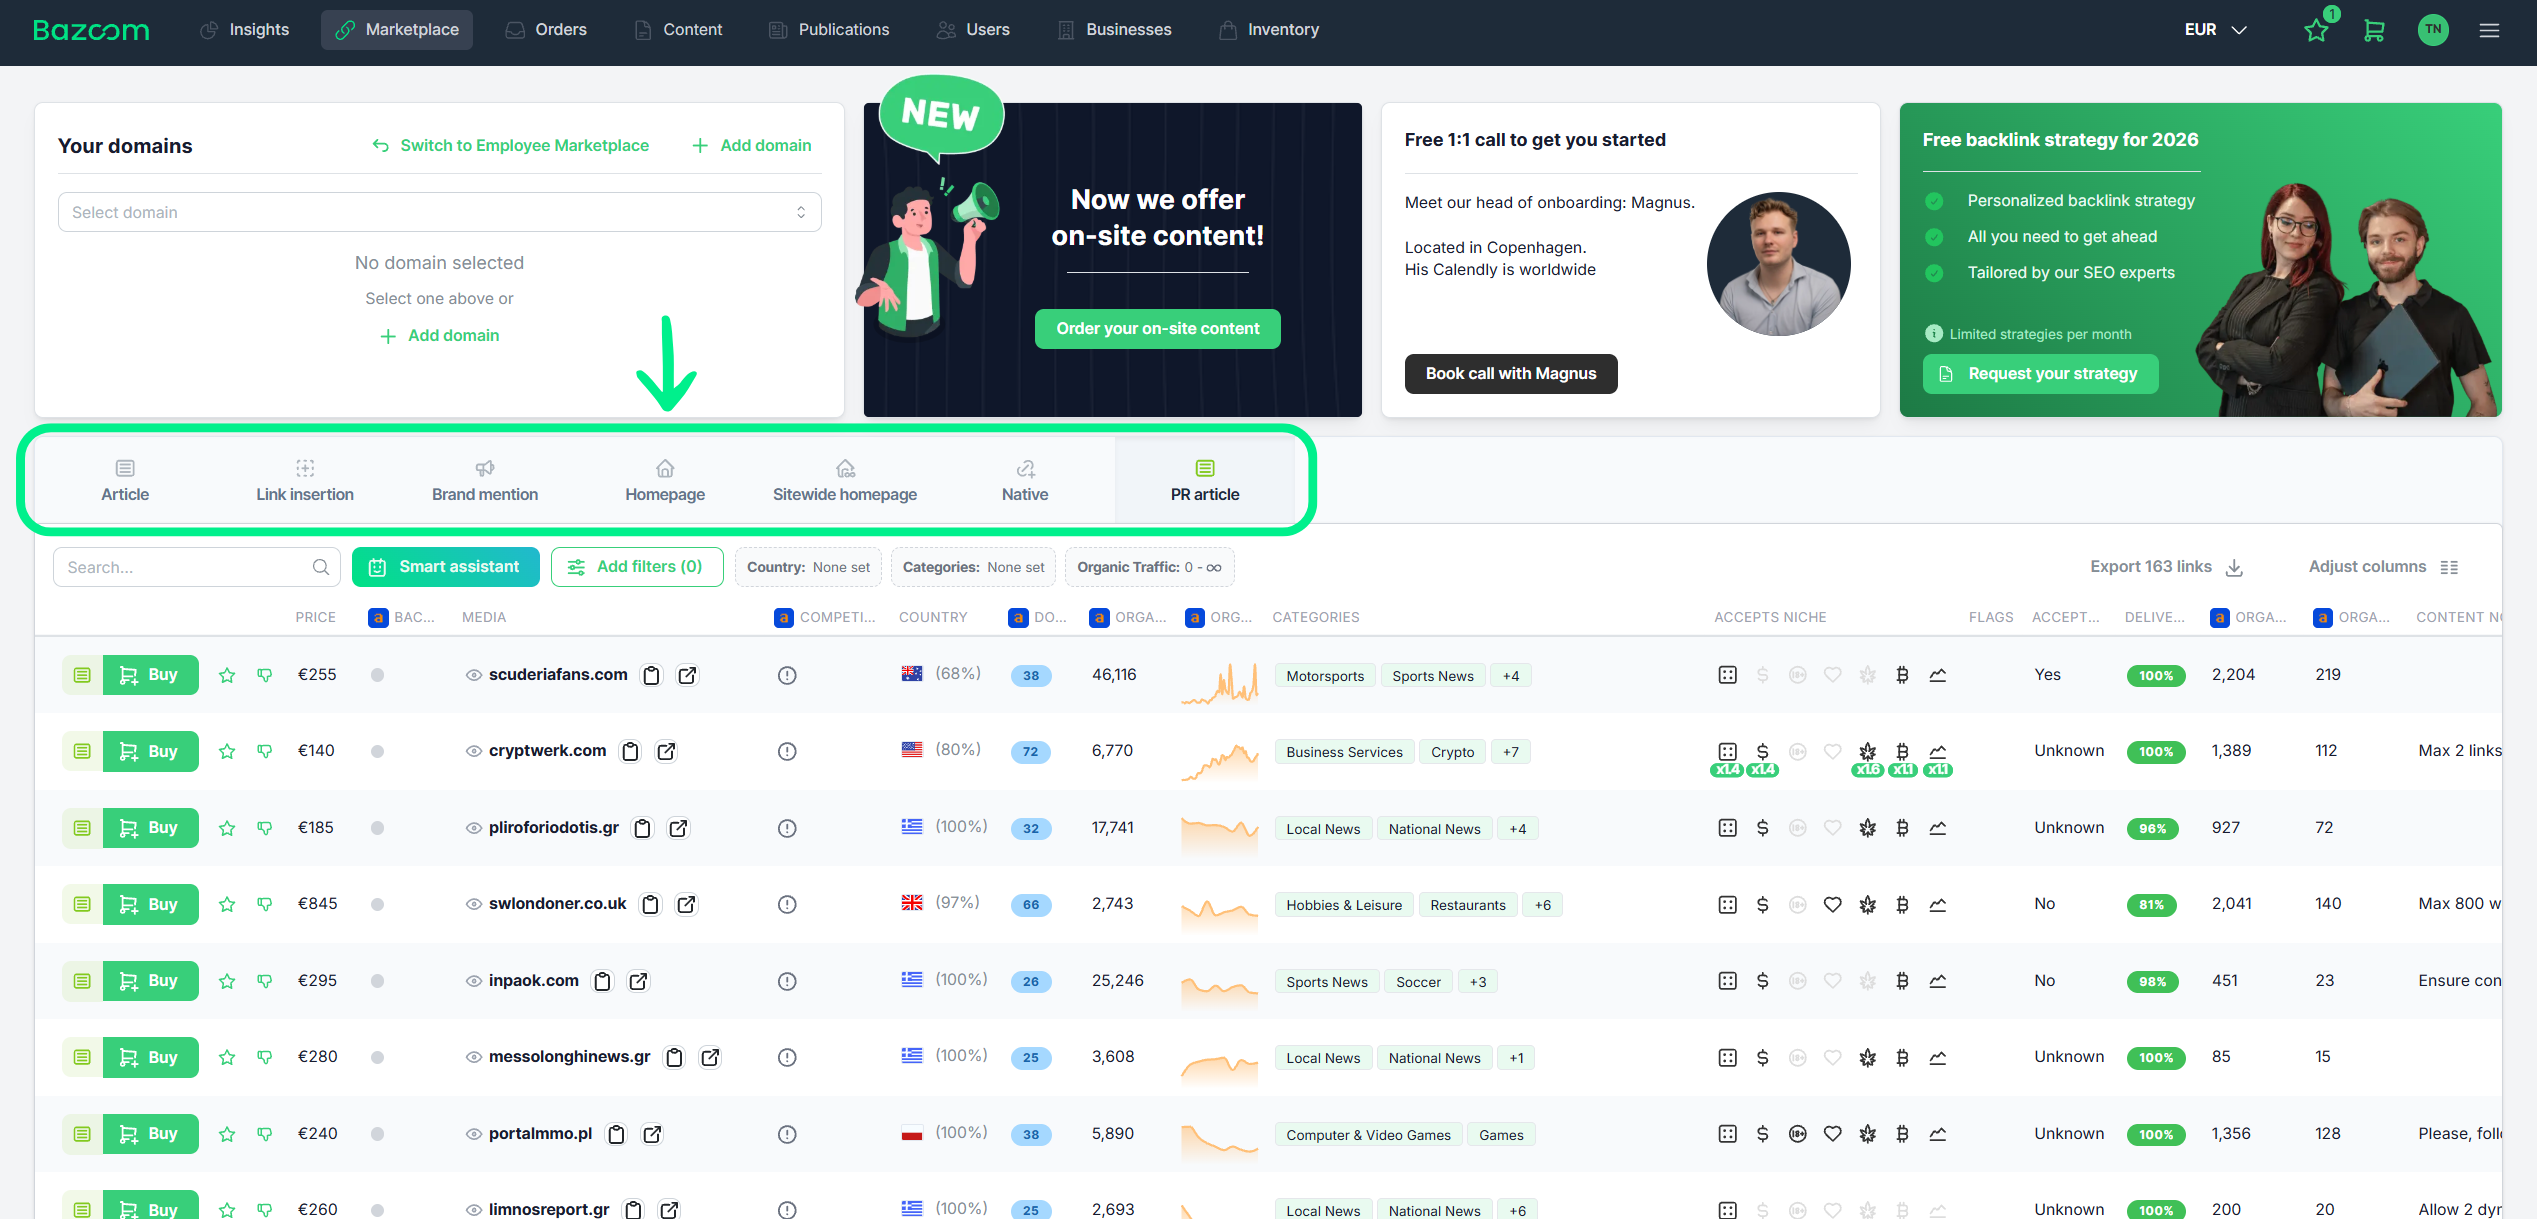Toggle visibility eye for swlondoner.co.uk

[x=474, y=904]
